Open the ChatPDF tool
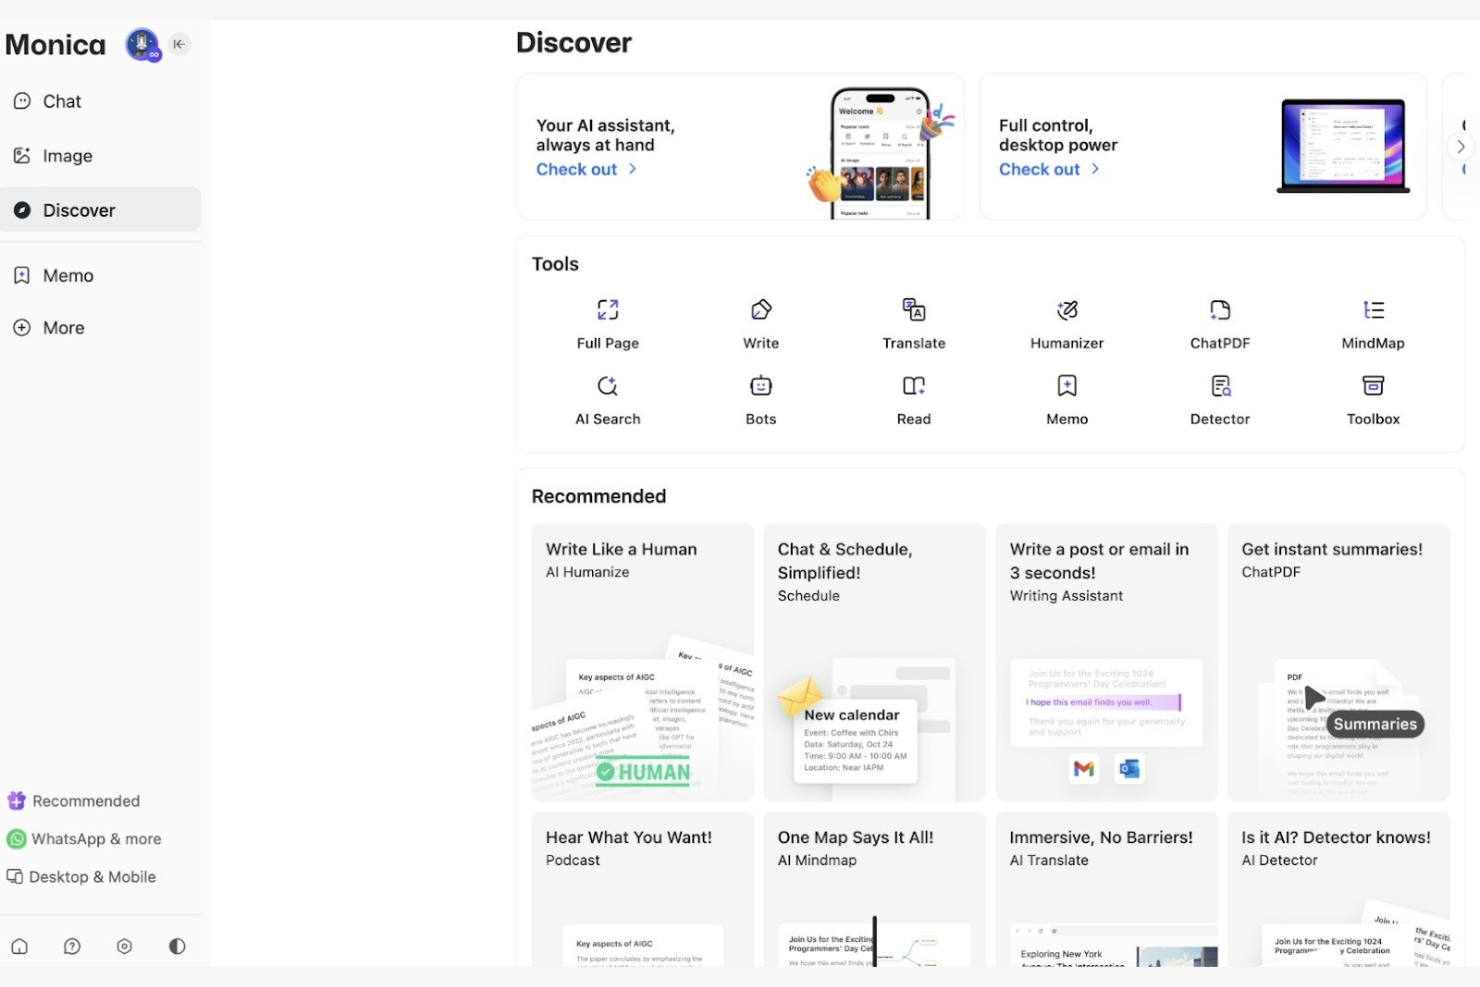Viewport: 1480px width, 987px height. (x=1219, y=322)
